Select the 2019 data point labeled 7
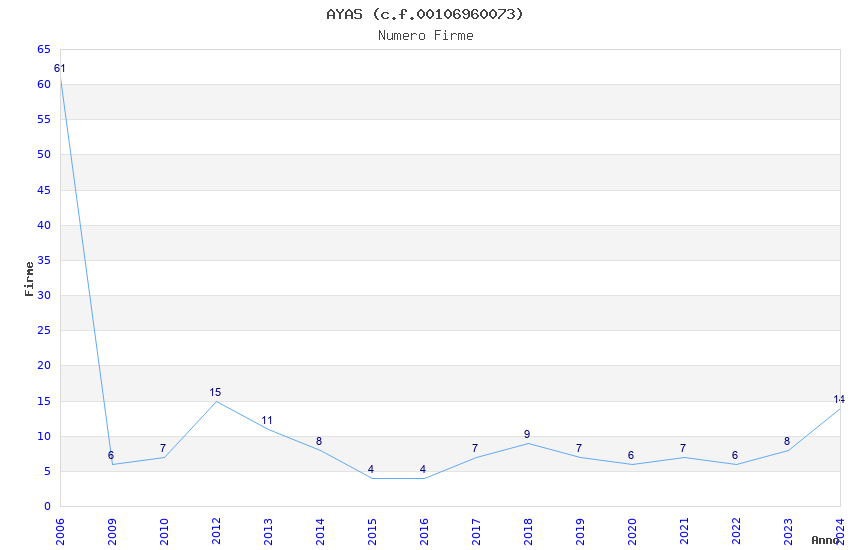 [x=579, y=448]
